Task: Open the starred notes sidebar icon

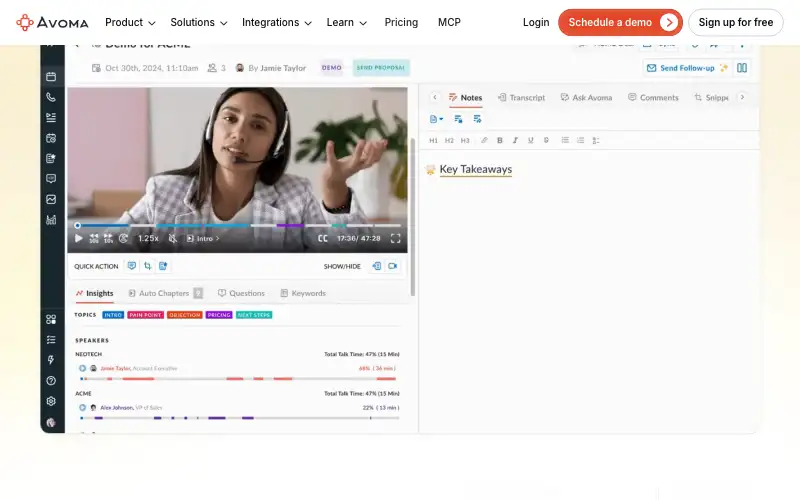Action: 51,158
